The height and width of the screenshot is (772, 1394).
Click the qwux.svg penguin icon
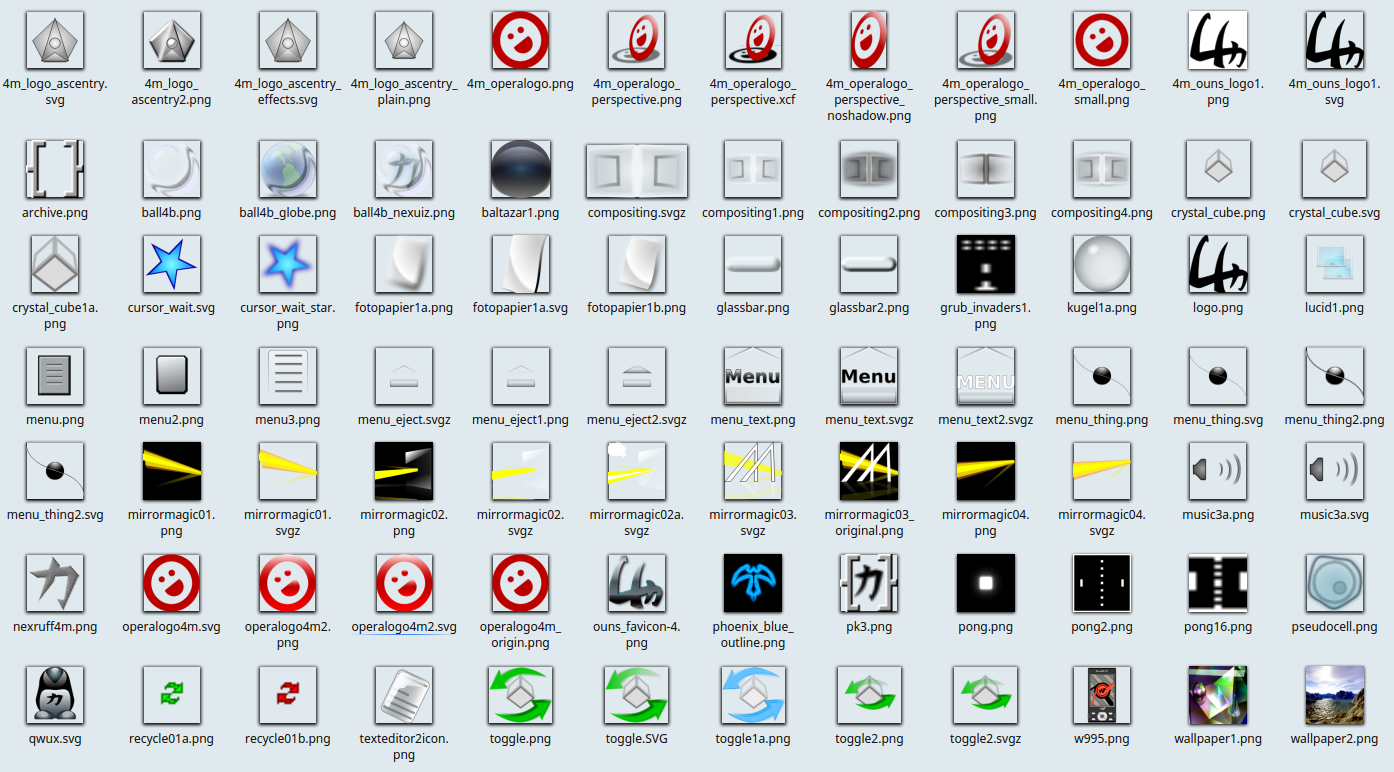click(x=55, y=695)
